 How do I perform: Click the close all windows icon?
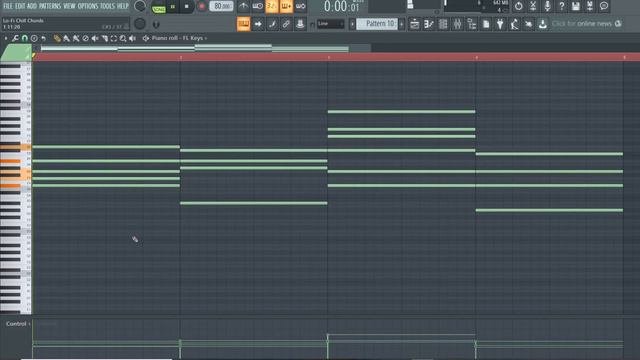click(529, 24)
